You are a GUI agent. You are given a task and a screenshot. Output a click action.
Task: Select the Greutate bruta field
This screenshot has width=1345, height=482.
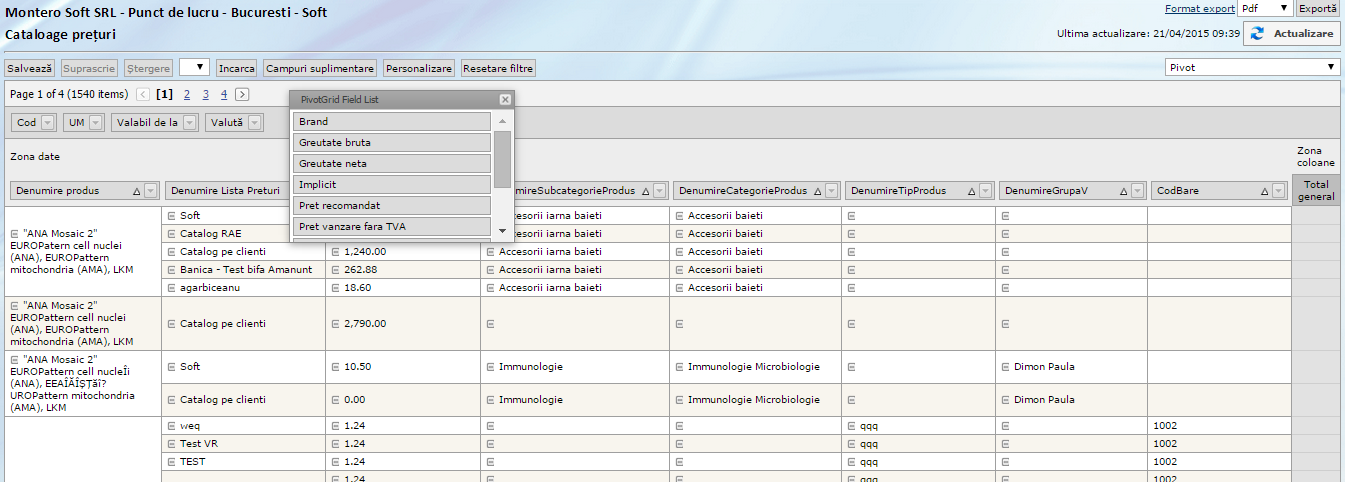tap(393, 143)
